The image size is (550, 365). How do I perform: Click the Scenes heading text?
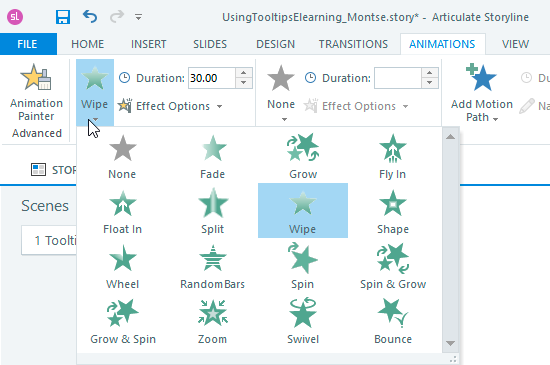point(45,206)
